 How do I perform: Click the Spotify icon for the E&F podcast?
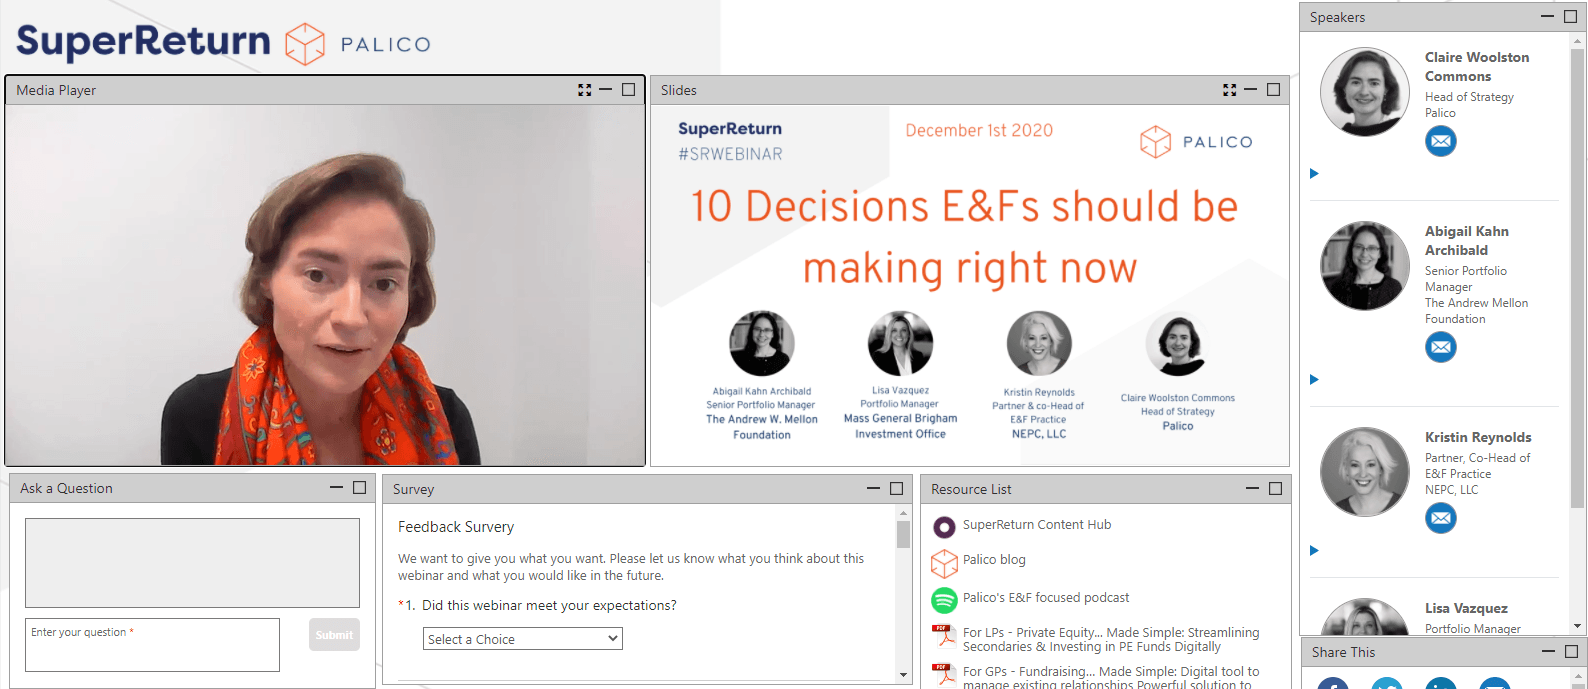[944, 600]
